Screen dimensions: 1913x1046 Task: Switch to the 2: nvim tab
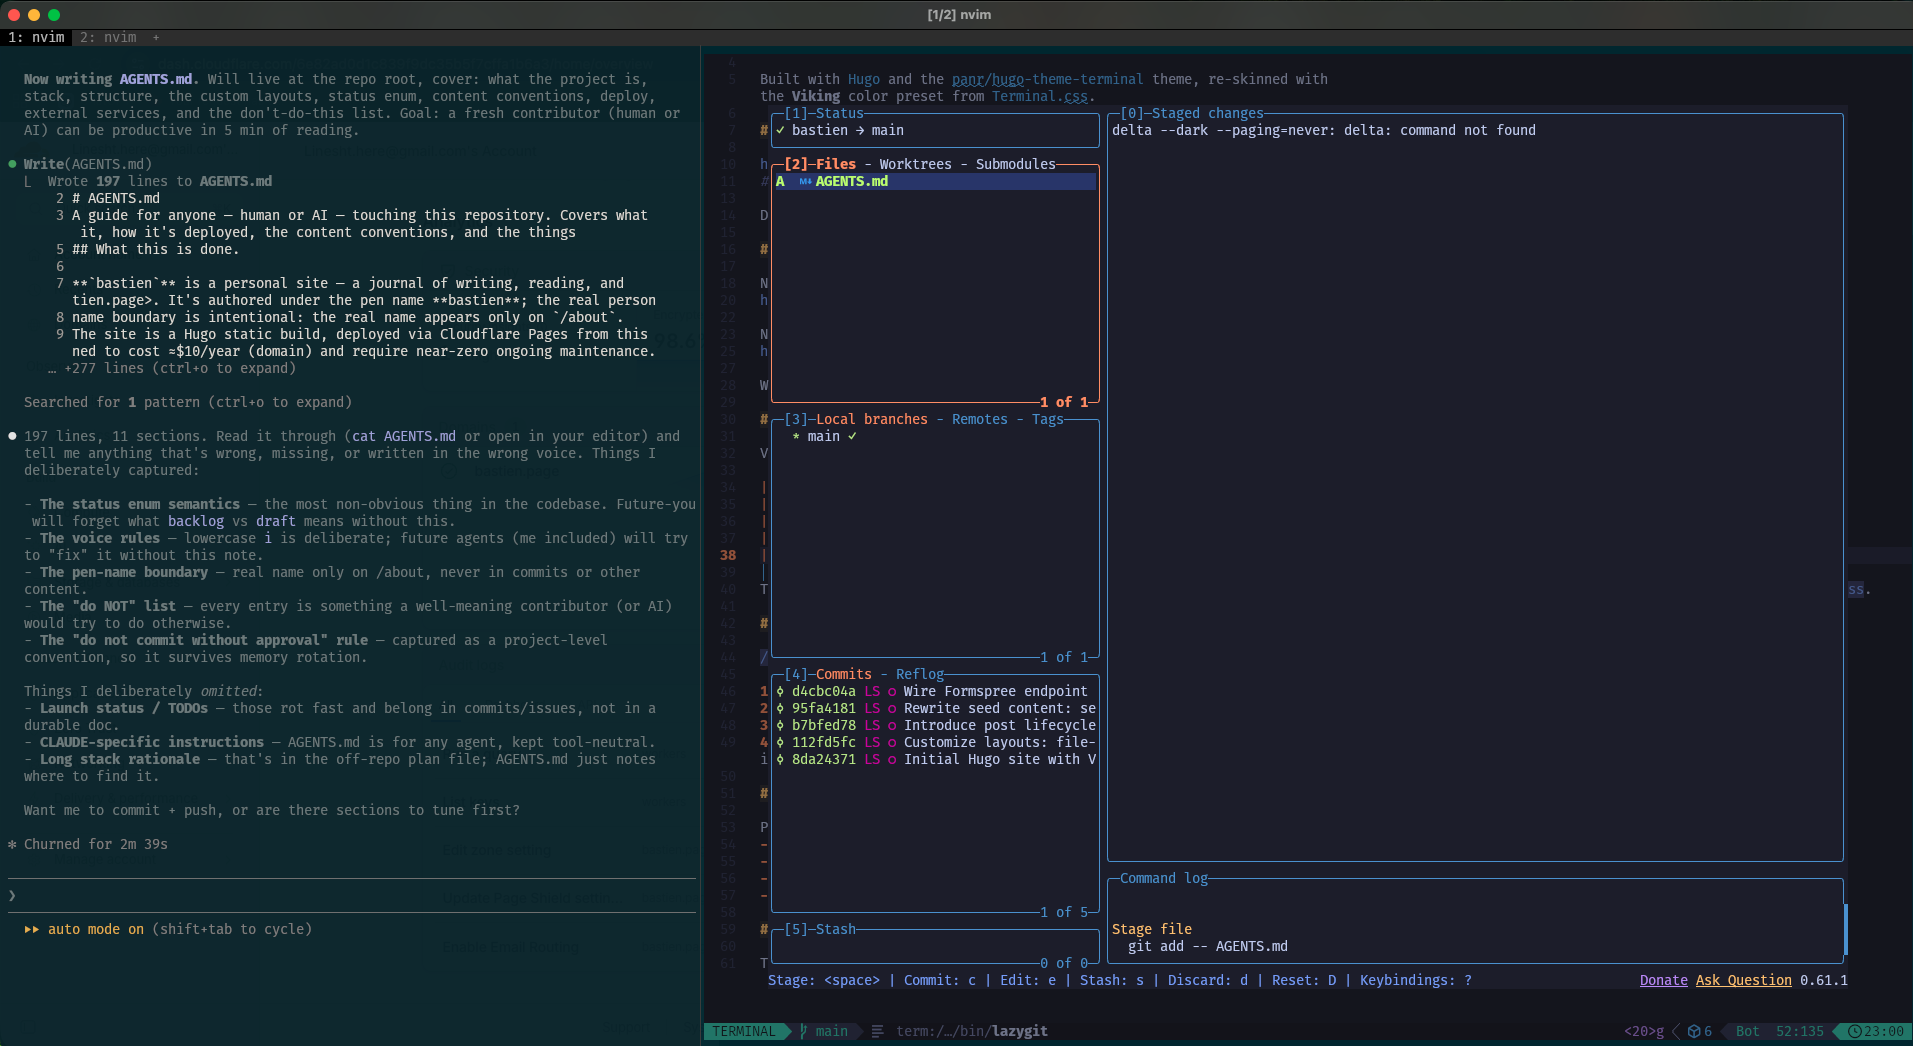pos(108,37)
